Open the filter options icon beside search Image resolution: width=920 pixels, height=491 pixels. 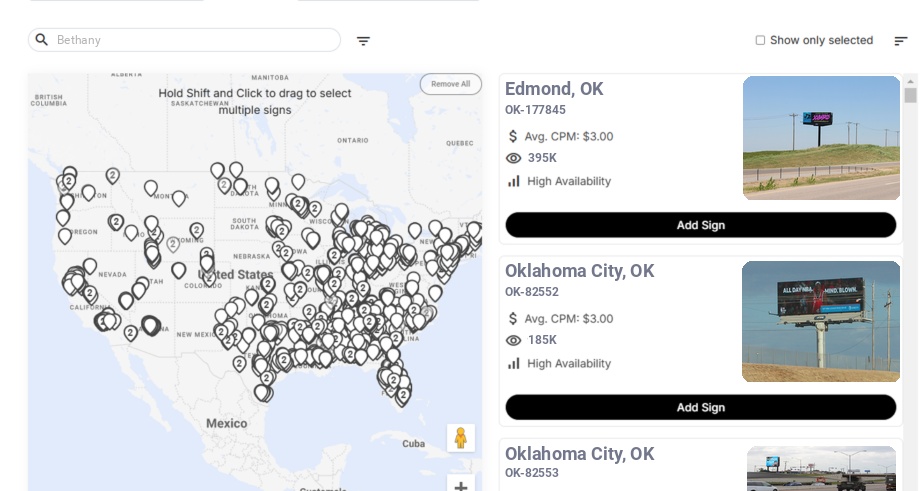click(363, 41)
